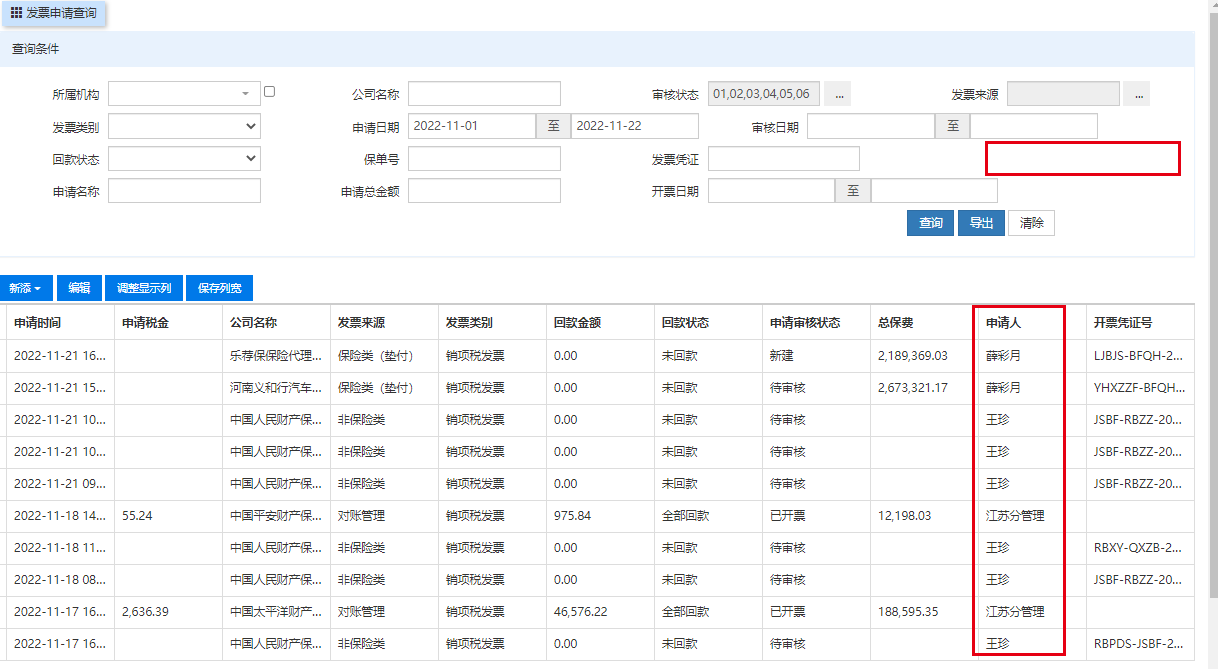Expand the 新添 dropdown button
This screenshot has height=669, width=1218.
26,288
